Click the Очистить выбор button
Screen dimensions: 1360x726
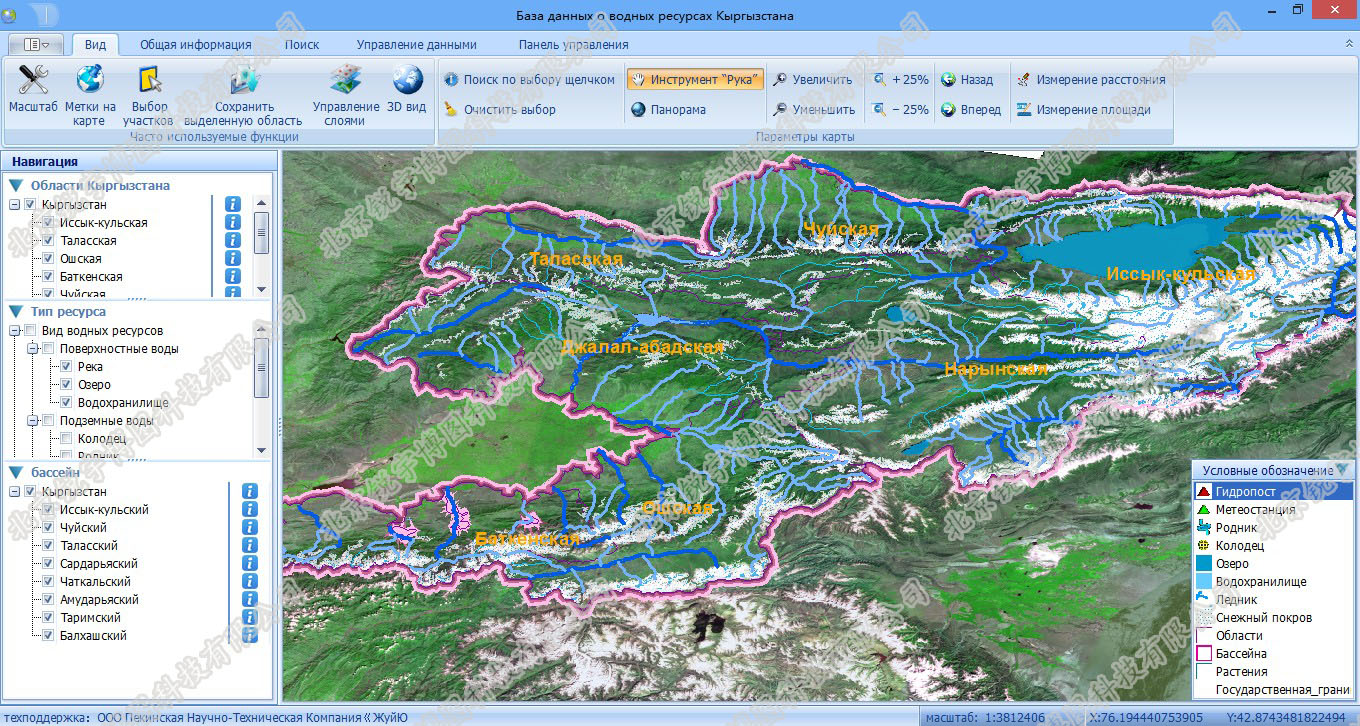(500, 110)
